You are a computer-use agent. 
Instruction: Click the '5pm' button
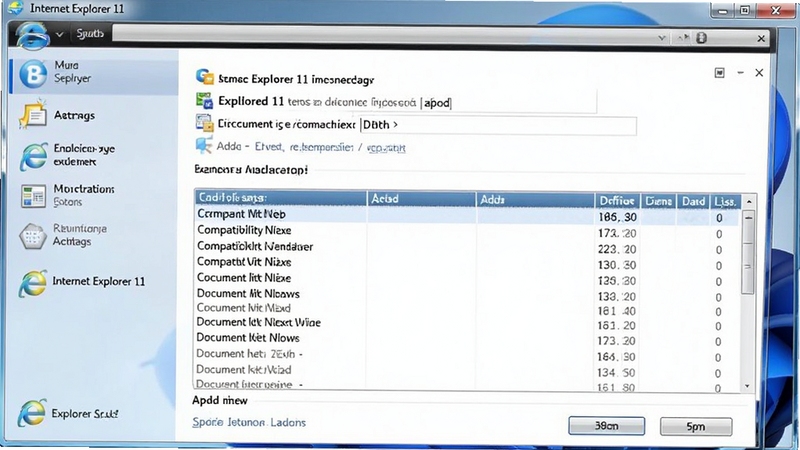[696, 427]
